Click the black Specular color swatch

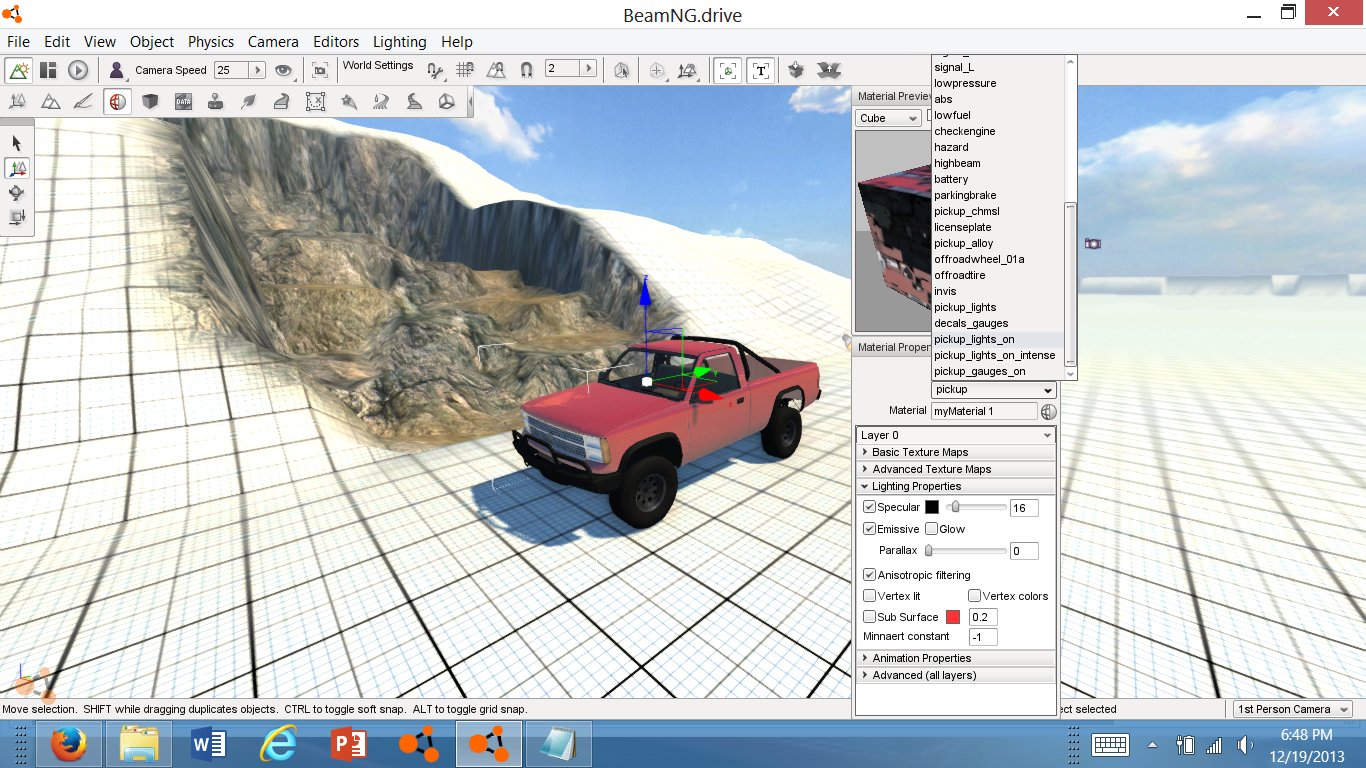tap(932, 507)
